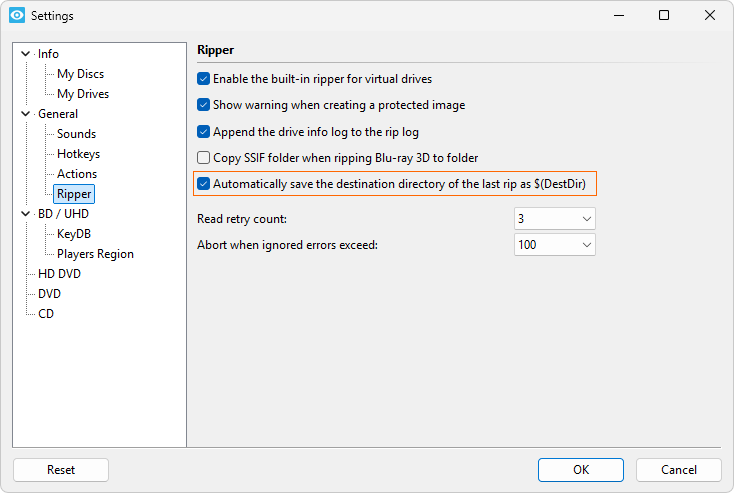This screenshot has width=734, height=493.
Task: Toggle auto-save destination directory as $(DestDir)
Action: coord(204,184)
